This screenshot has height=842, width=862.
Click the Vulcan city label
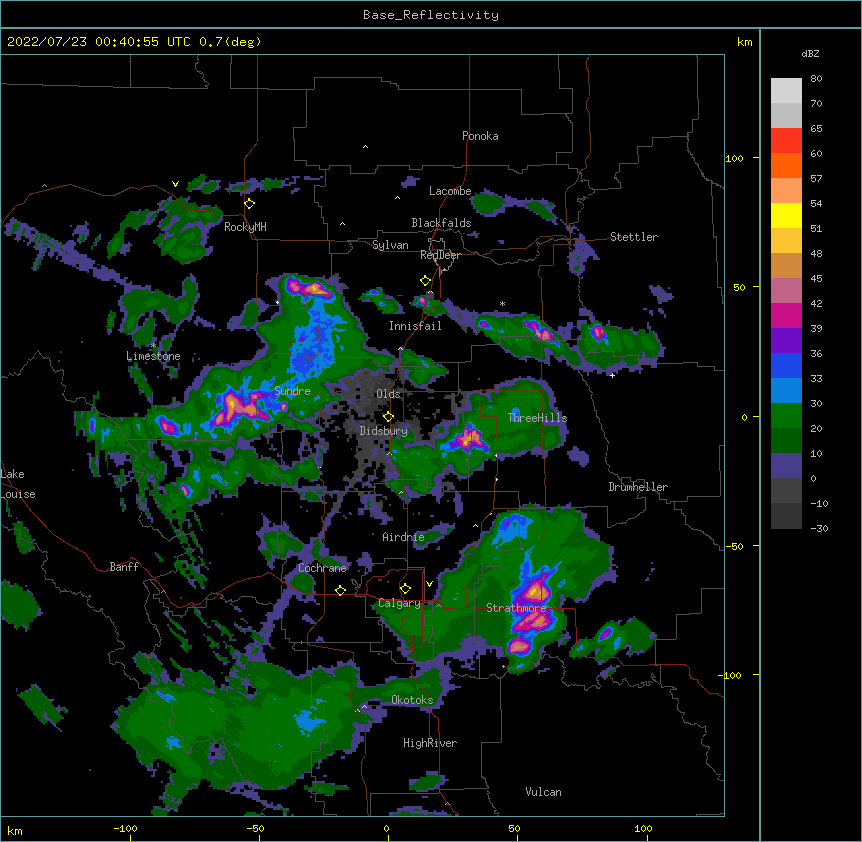(x=543, y=792)
